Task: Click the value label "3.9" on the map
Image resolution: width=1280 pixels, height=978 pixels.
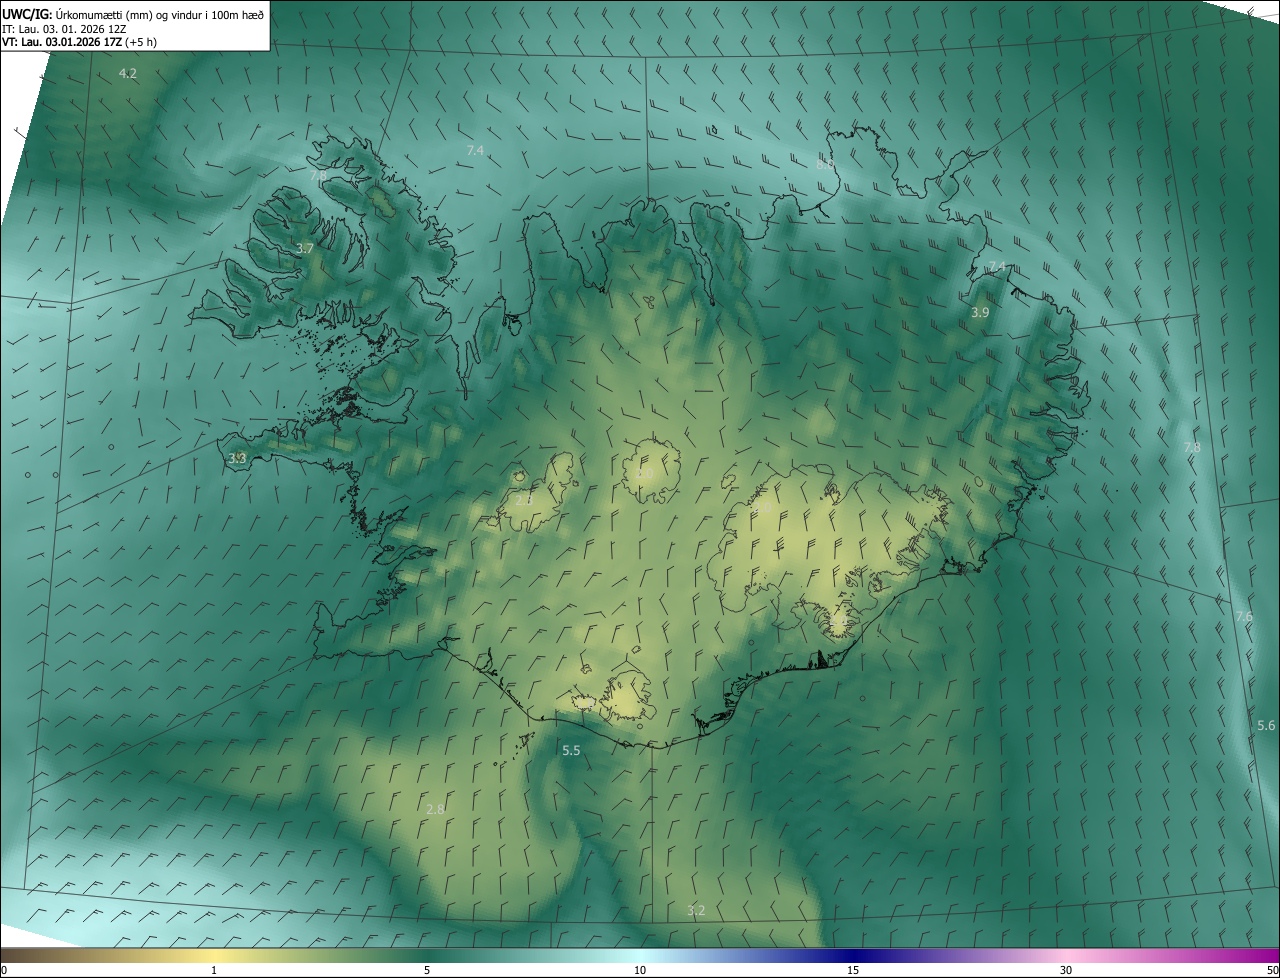Action: (x=980, y=313)
